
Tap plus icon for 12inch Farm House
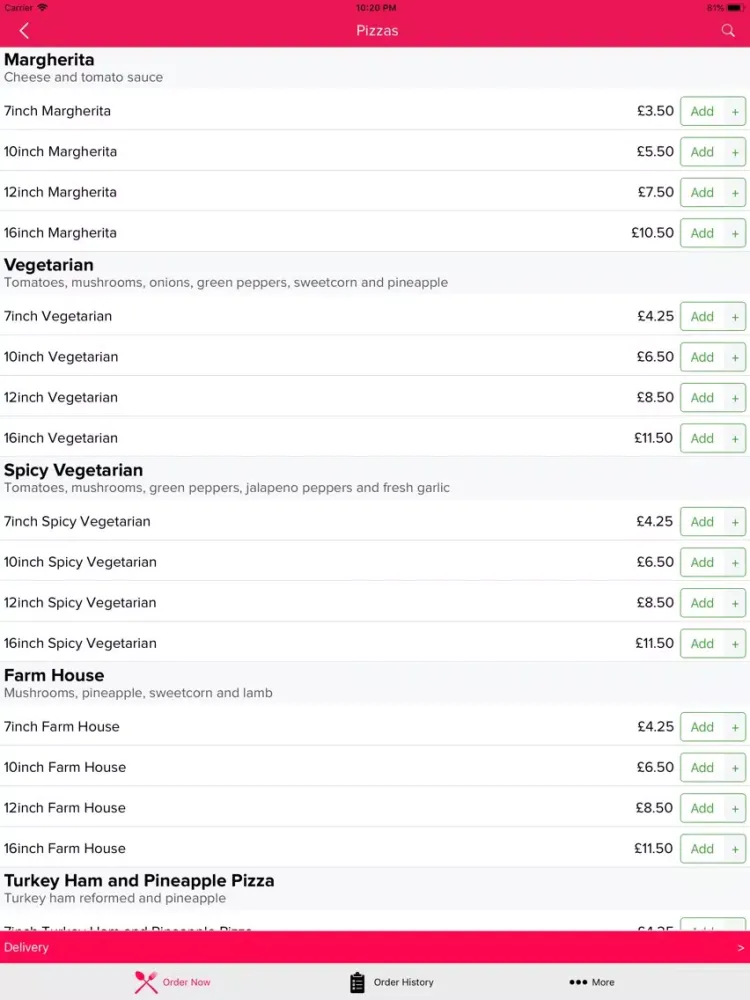tap(735, 809)
